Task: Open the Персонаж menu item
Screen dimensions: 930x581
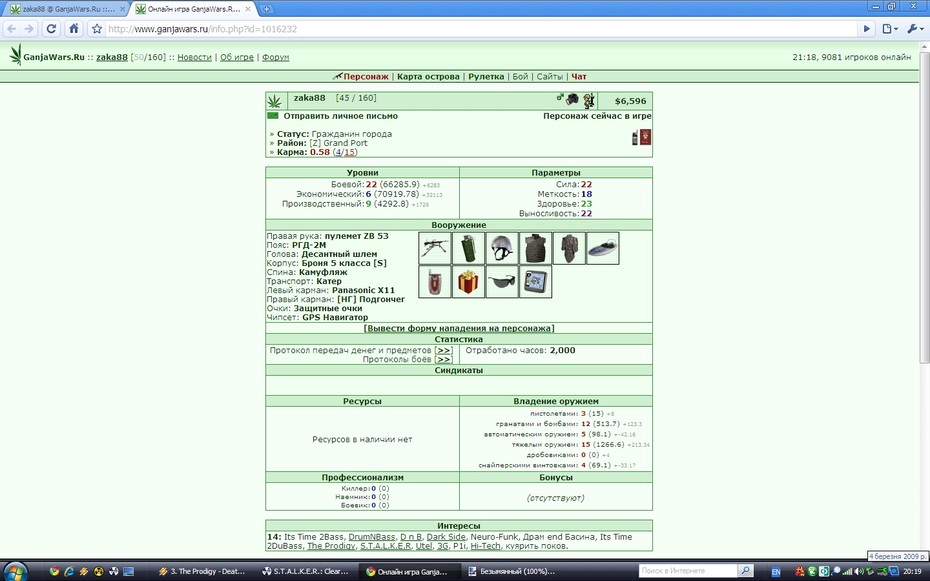Action: click(365, 76)
